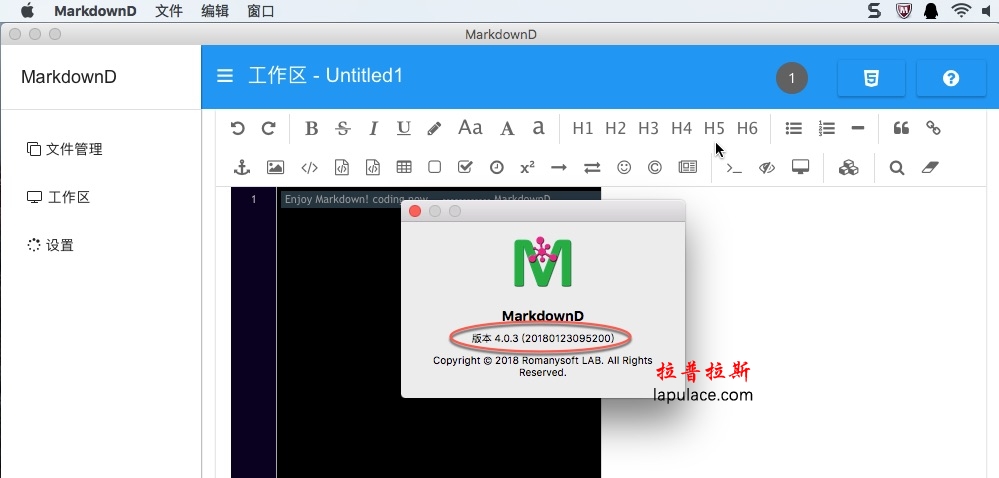This screenshot has height=478, width=999.
Task: Open search in the editor
Action: tap(897, 168)
